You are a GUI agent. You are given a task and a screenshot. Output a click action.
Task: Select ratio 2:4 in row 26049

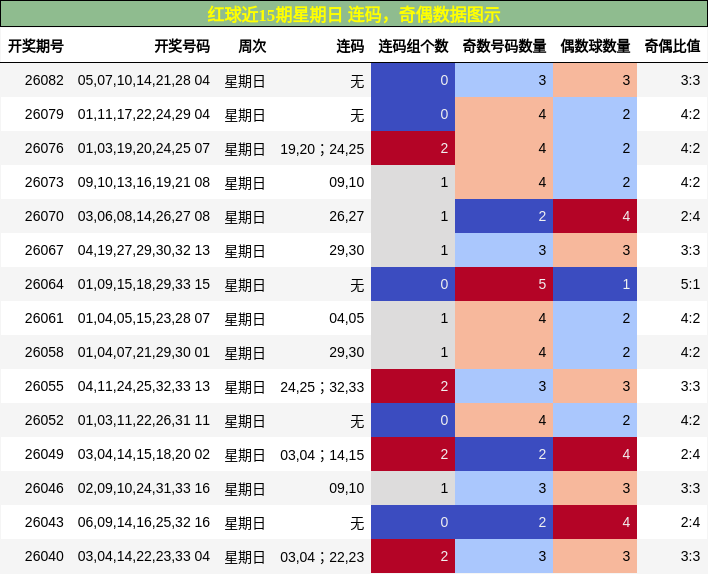[x=690, y=454]
